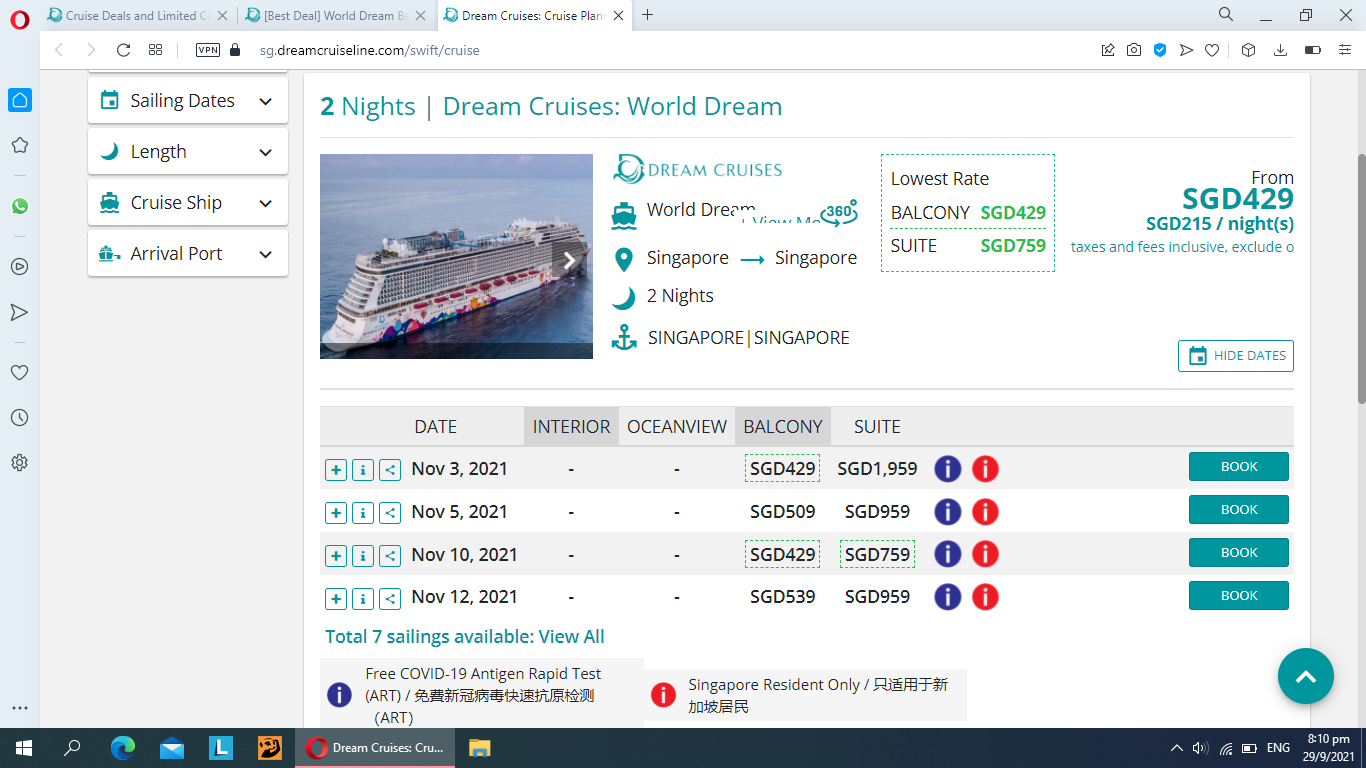View ship in 360 icon
The image size is (1366, 768).
click(839, 212)
